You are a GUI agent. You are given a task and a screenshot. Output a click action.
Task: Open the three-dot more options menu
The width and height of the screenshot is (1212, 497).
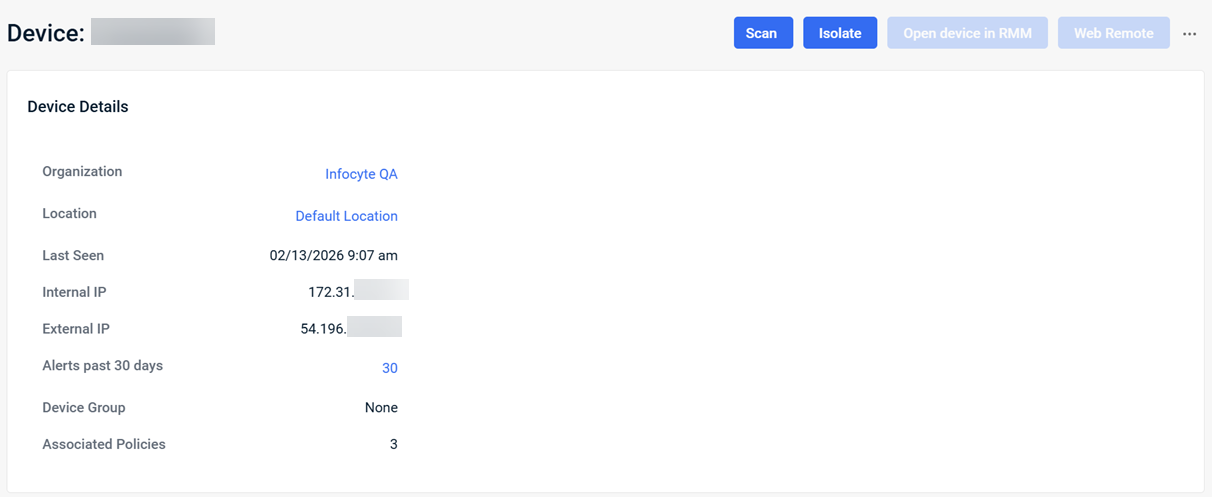[x=1189, y=33]
